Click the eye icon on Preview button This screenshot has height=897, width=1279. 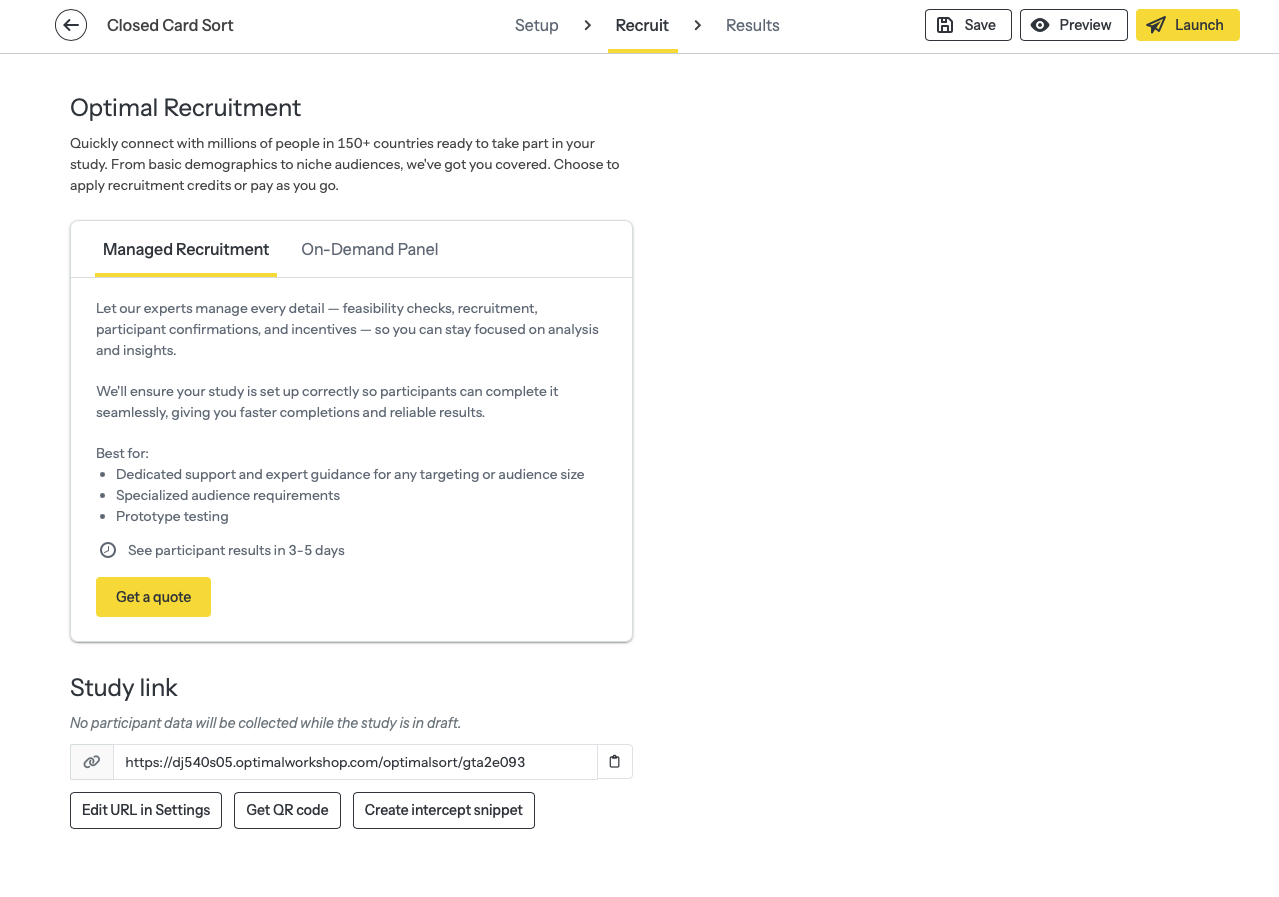tap(1042, 25)
